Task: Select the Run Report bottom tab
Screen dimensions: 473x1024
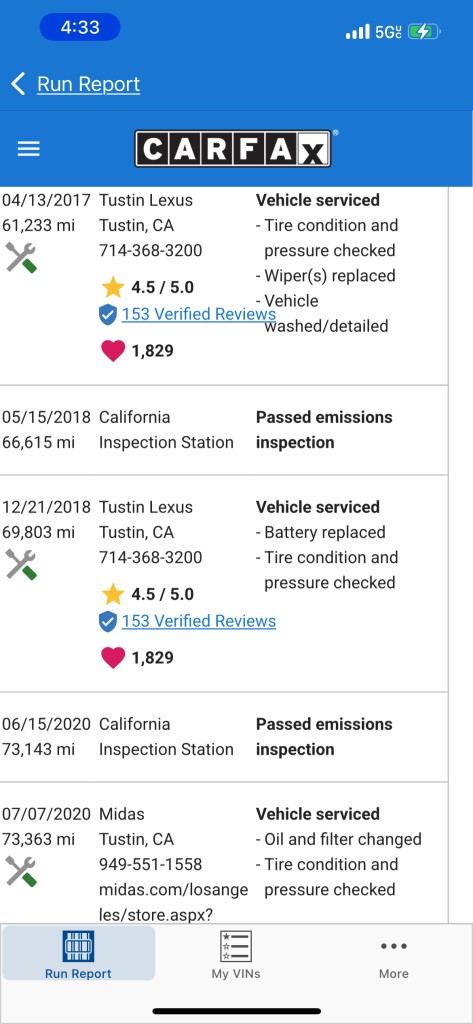Action: coord(78,954)
